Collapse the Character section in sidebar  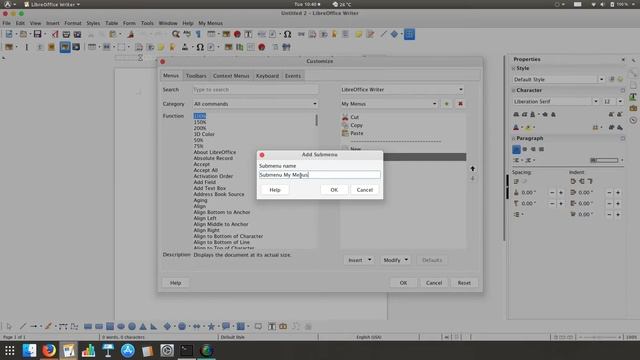tap(514, 90)
